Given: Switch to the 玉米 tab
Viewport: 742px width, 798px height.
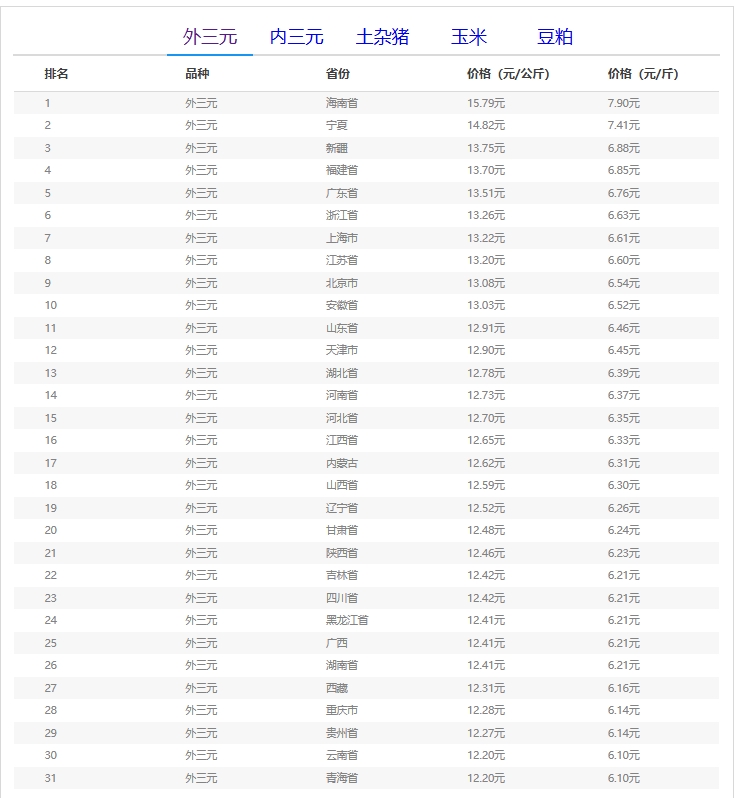Looking at the screenshot, I should click(469, 37).
